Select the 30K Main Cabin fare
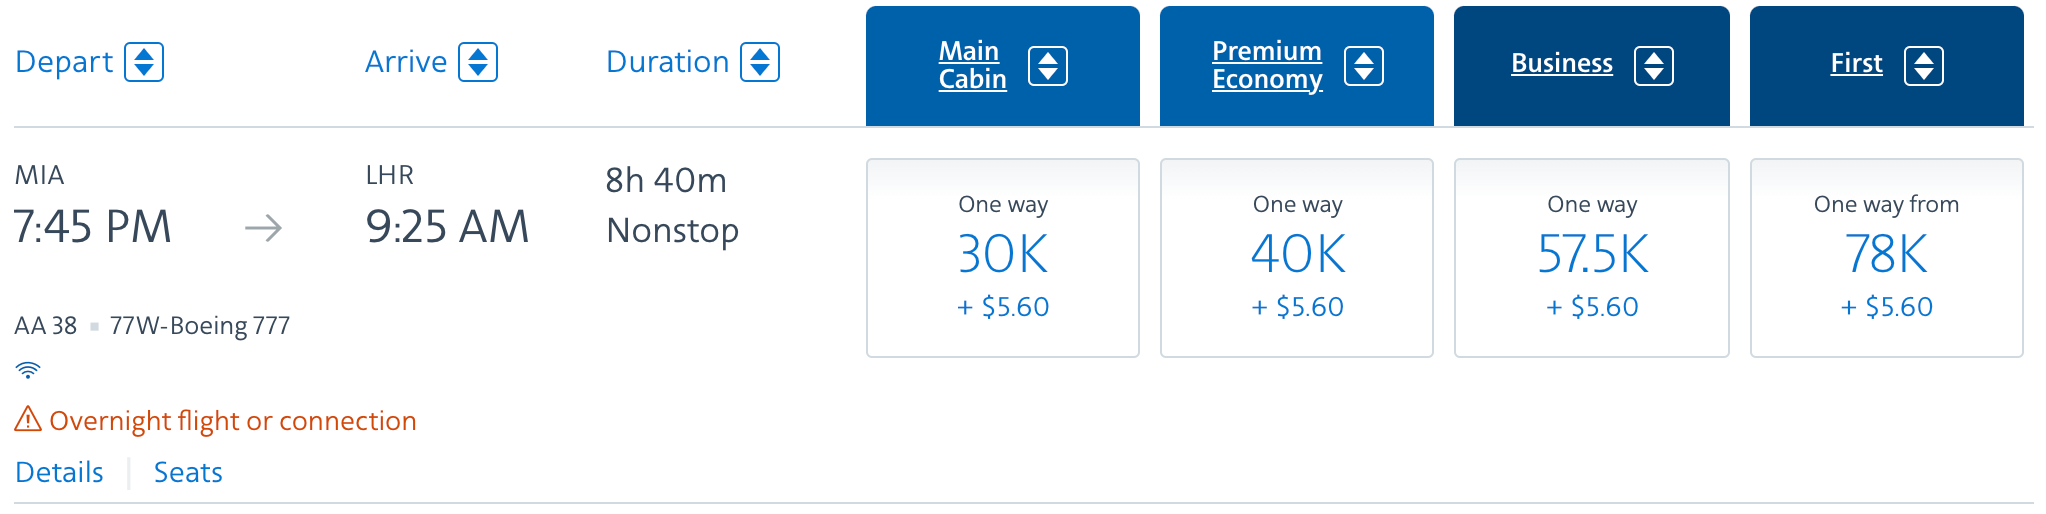 point(1003,258)
